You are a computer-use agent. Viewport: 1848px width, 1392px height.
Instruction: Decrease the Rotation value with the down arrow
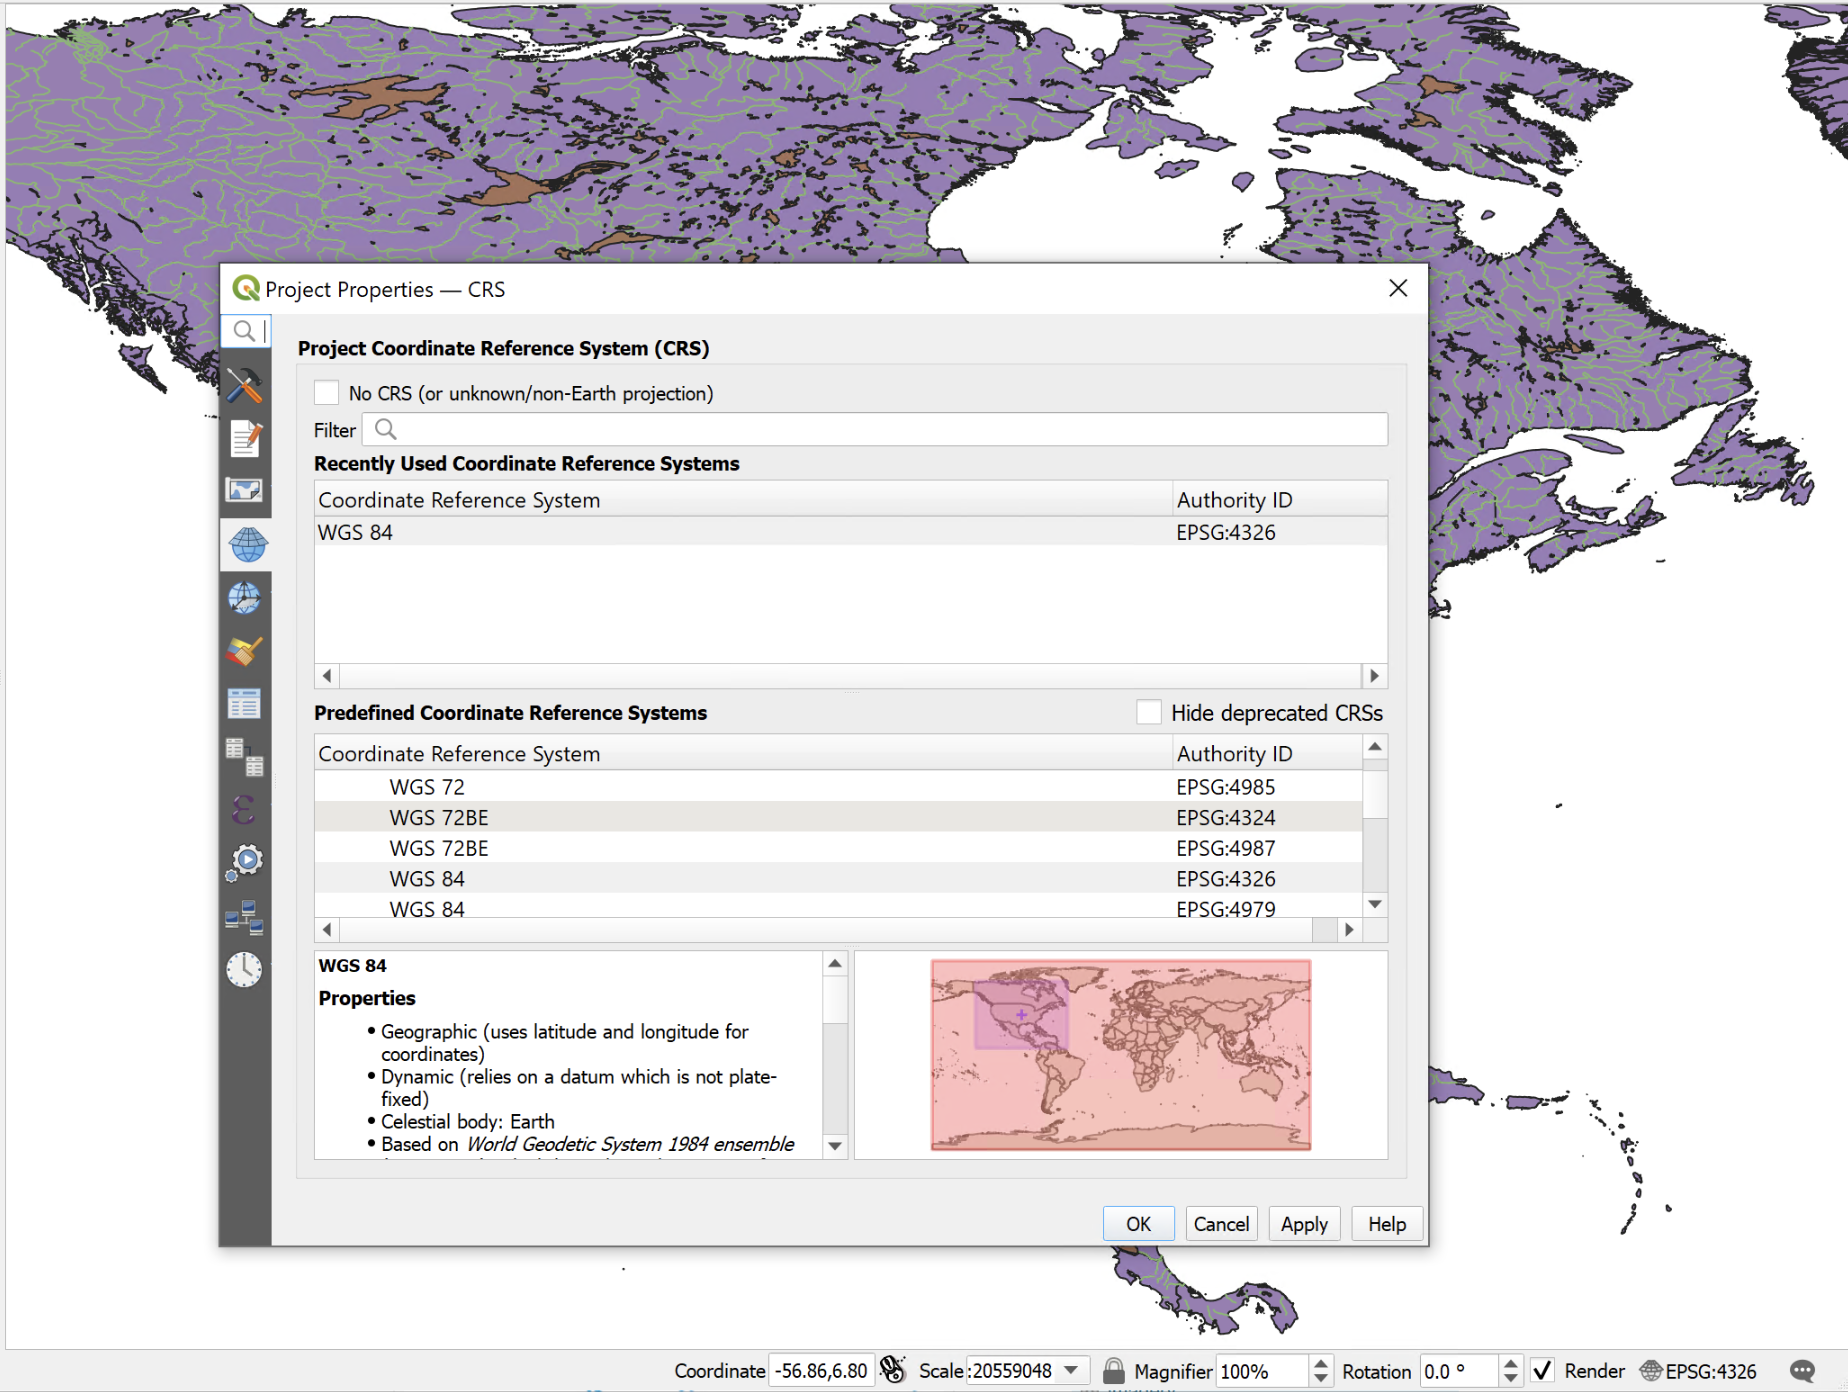(x=1510, y=1378)
